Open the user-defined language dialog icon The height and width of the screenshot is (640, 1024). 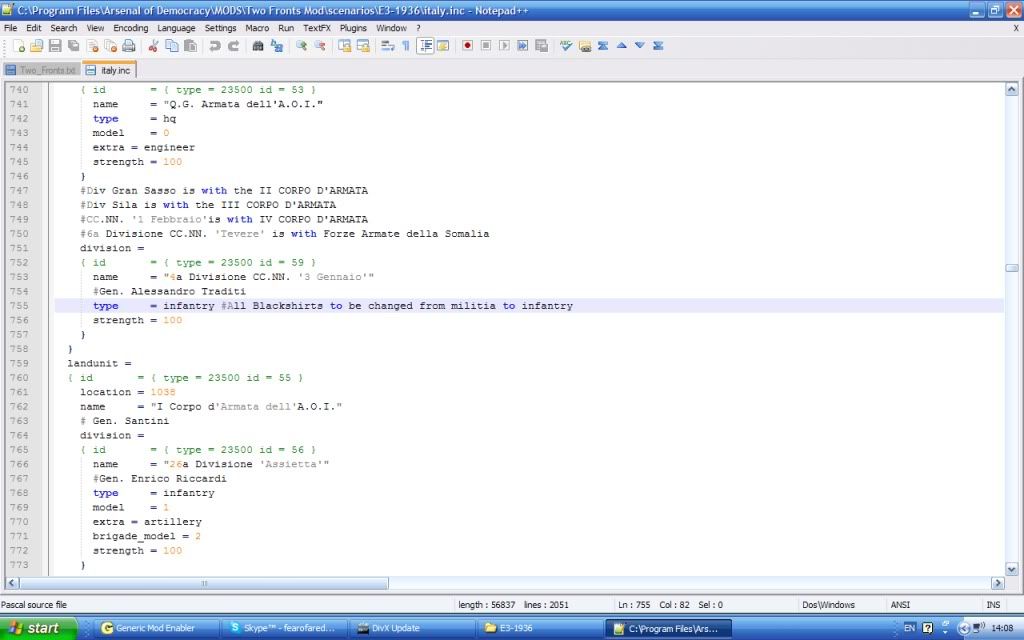tap(443, 46)
